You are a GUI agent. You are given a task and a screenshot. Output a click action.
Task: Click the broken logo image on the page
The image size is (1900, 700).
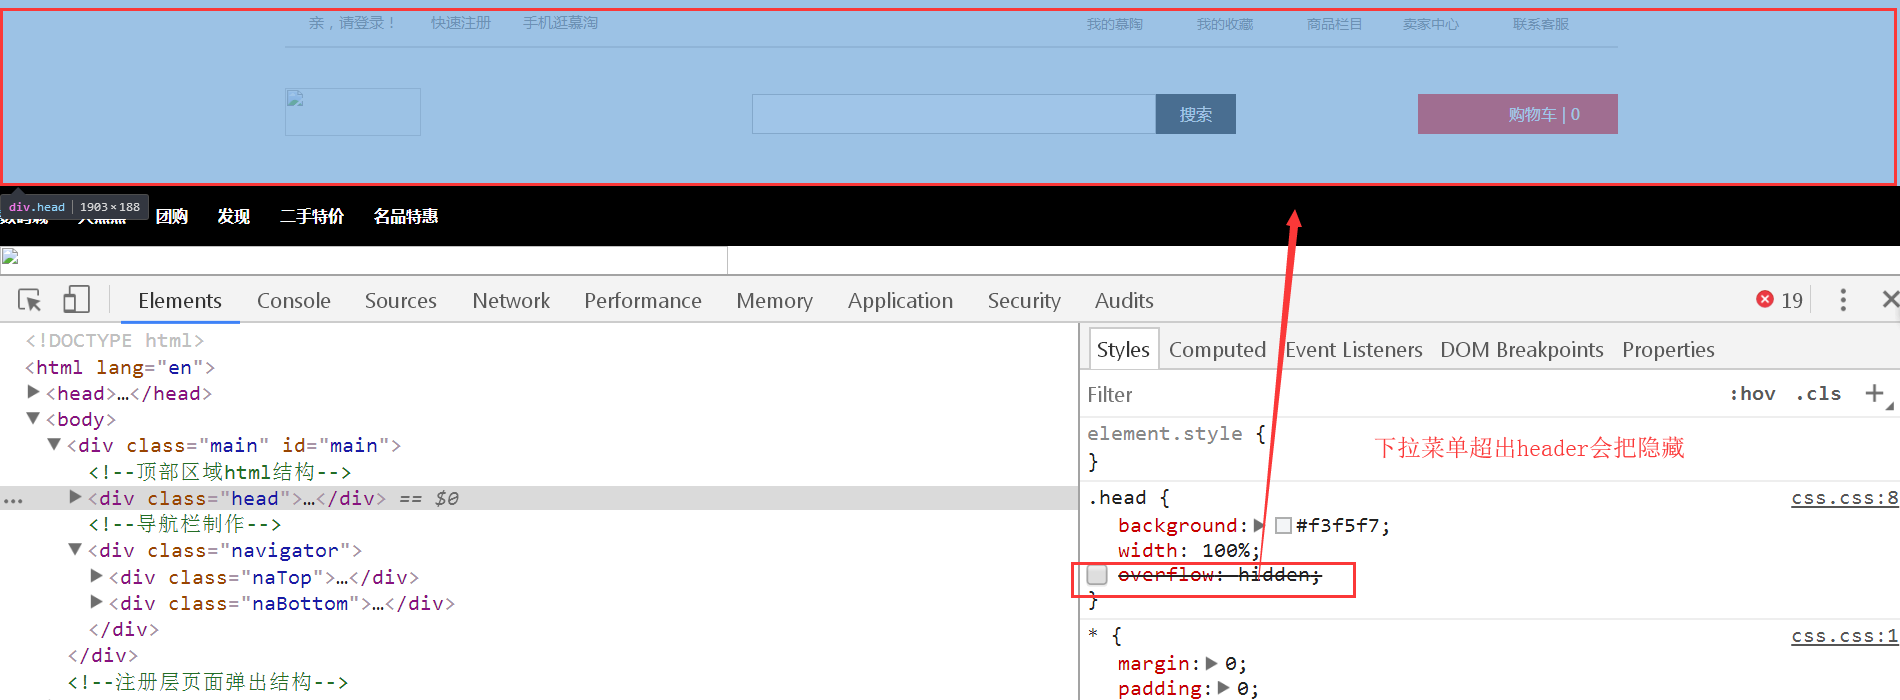tap(353, 112)
